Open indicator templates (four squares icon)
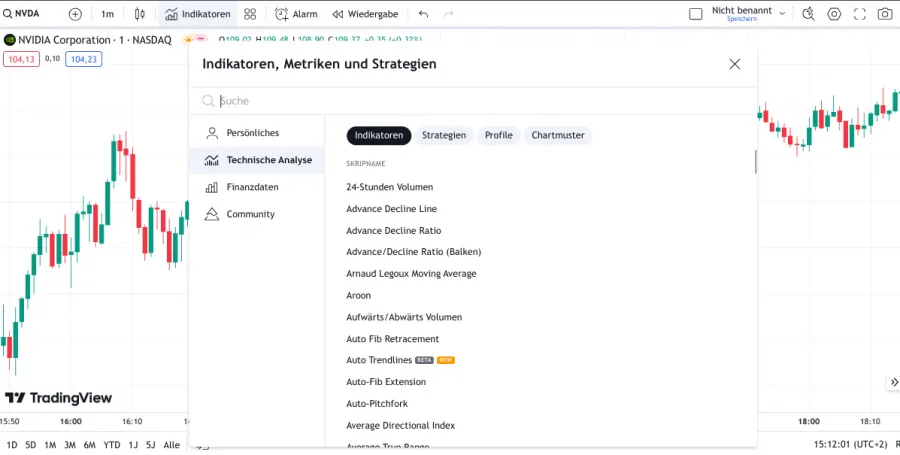The width and height of the screenshot is (900, 455). (x=250, y=14)
